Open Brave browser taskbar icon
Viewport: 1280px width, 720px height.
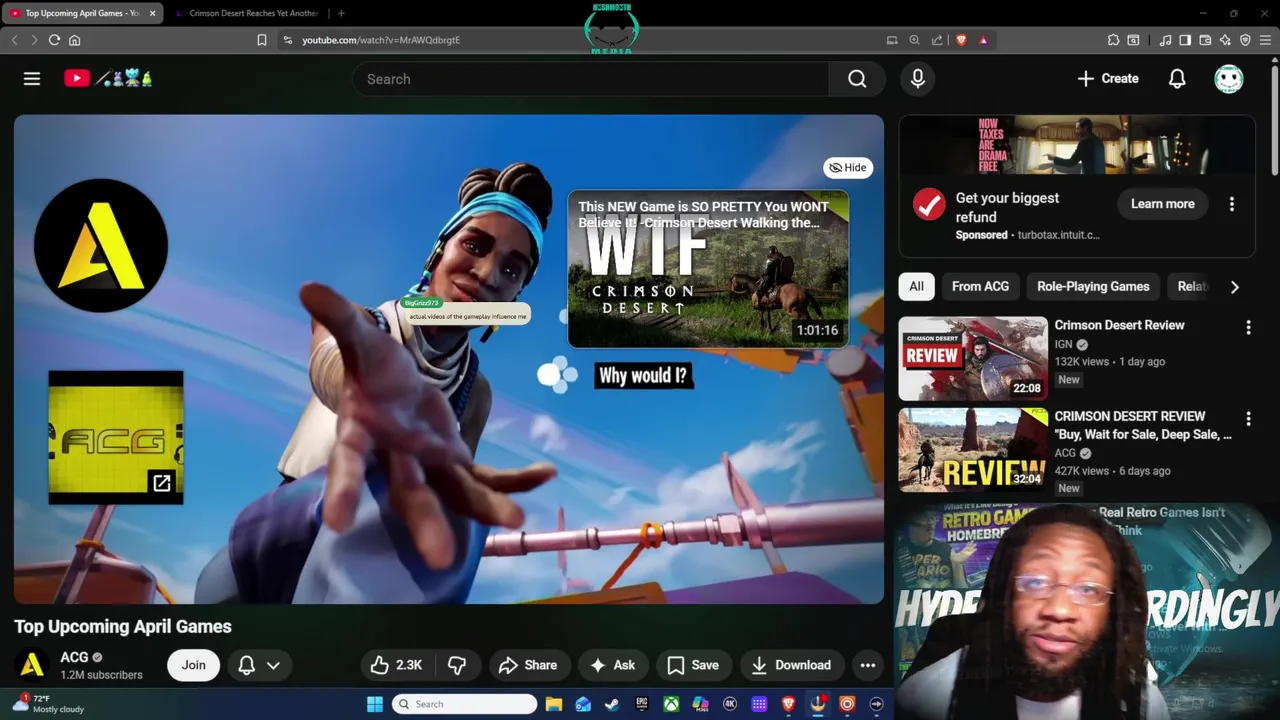tap(788, 705)
